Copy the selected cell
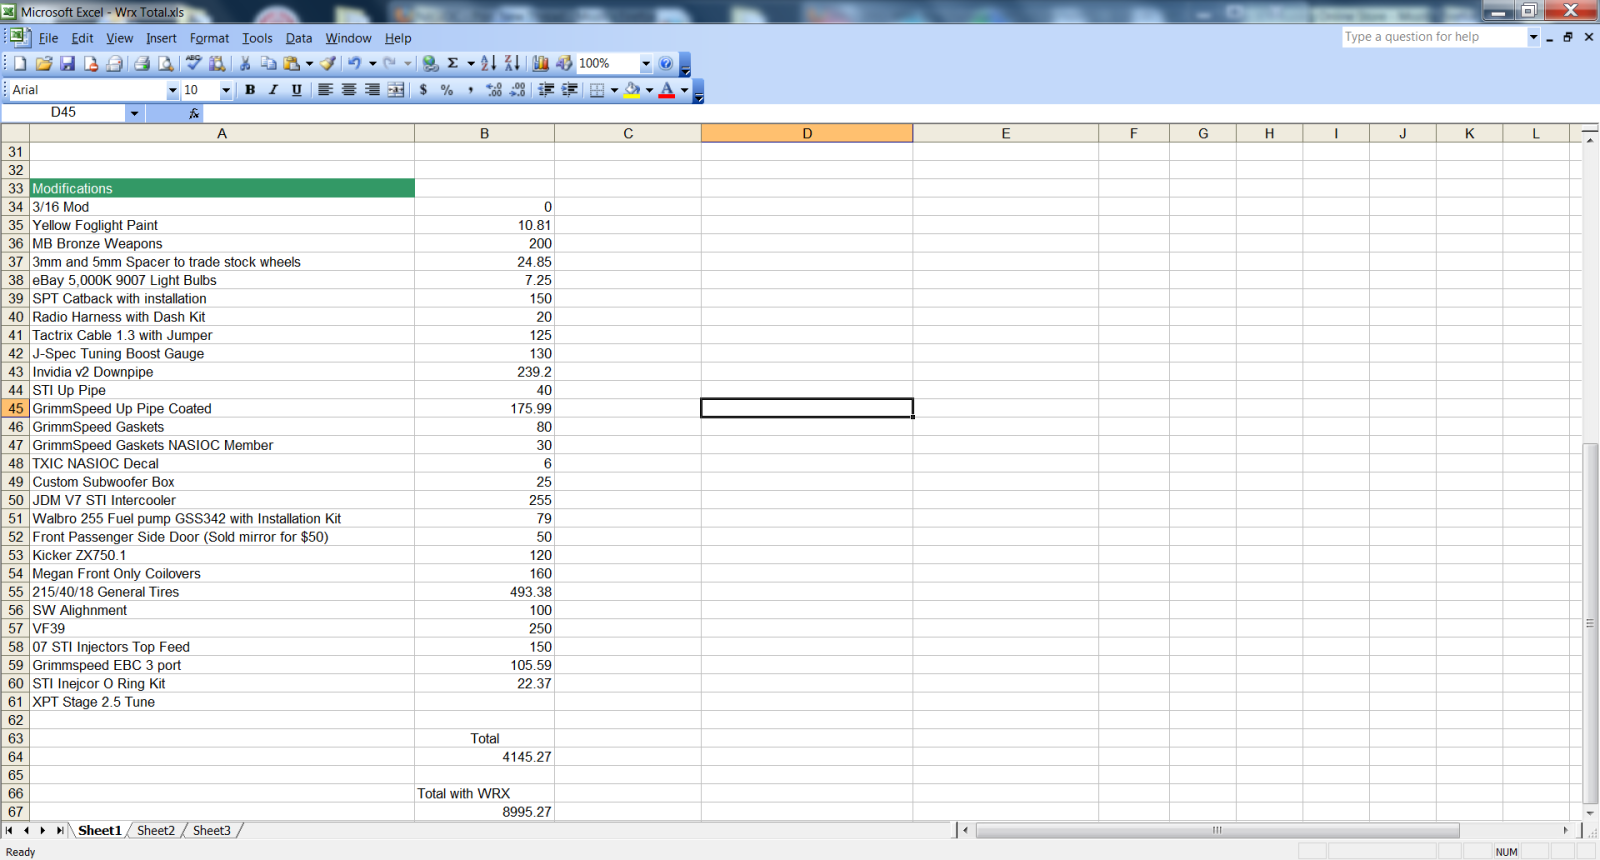The height and width of the screenshot is (860, 1600). tap(269, 63)
